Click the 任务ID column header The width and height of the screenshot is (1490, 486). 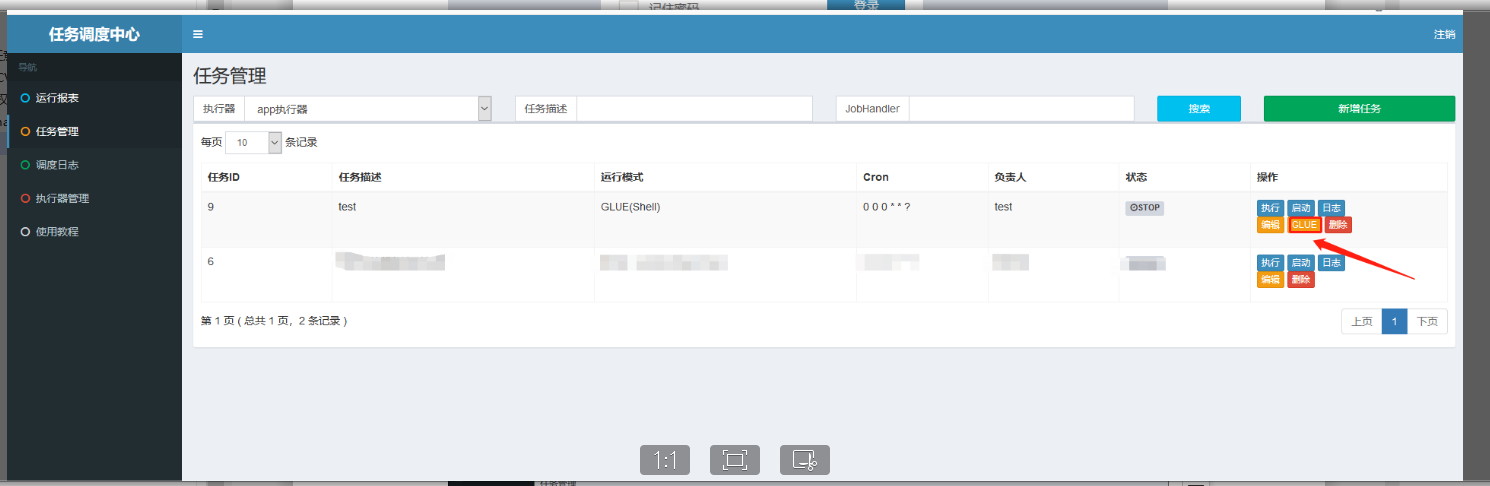click(223, 177)
